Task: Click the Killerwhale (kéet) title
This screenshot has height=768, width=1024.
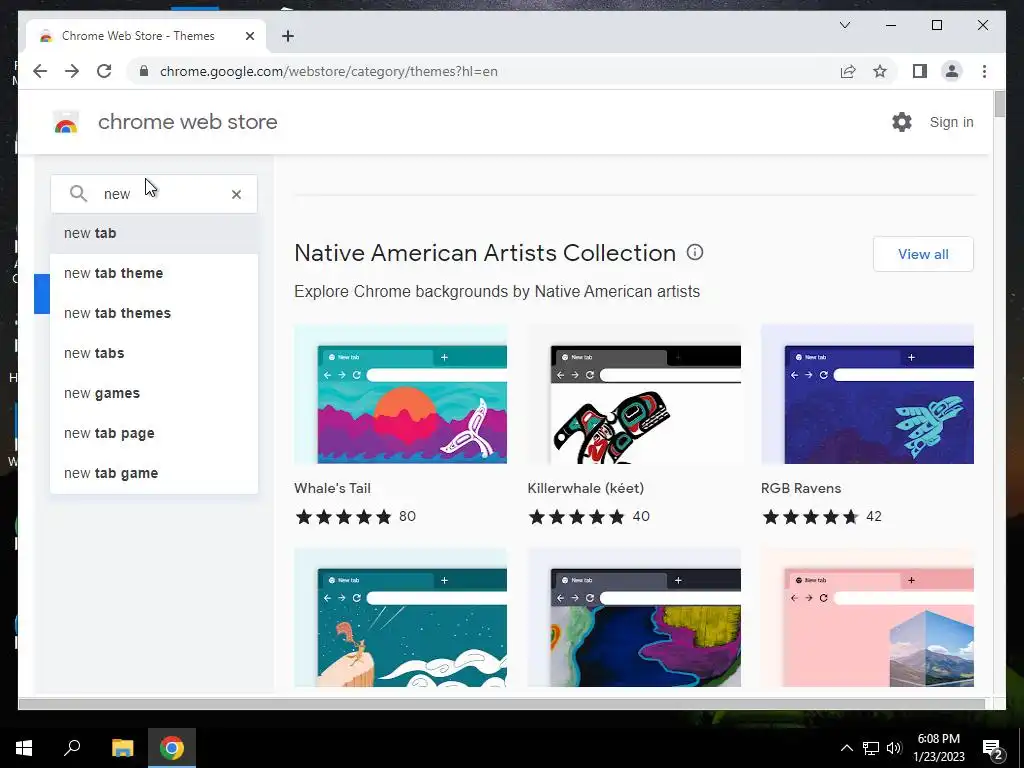Action: (x=586, y=488)
